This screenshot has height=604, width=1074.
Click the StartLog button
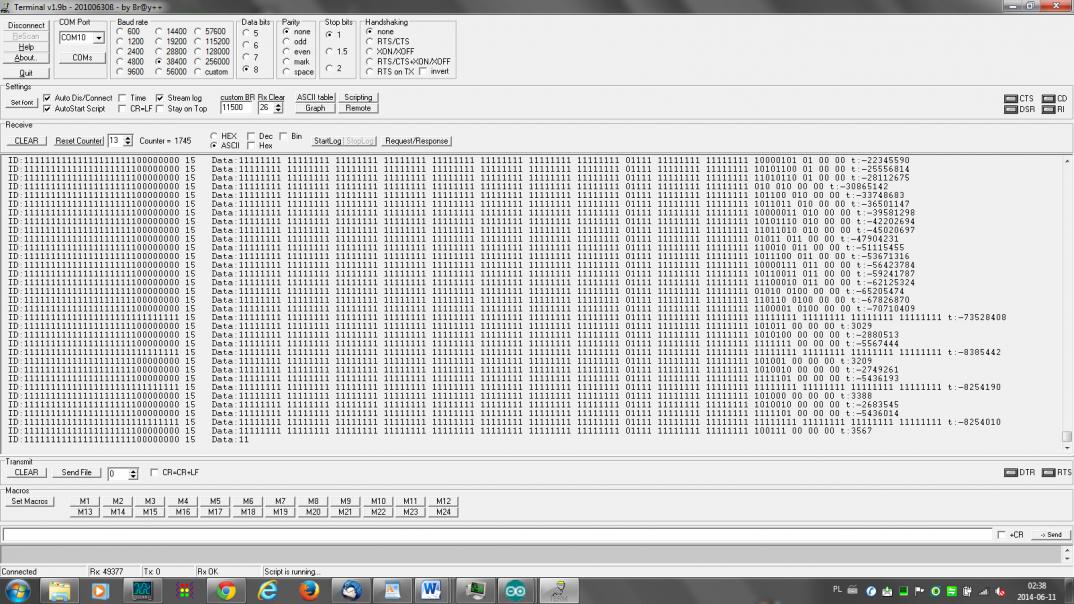[327, 140]
